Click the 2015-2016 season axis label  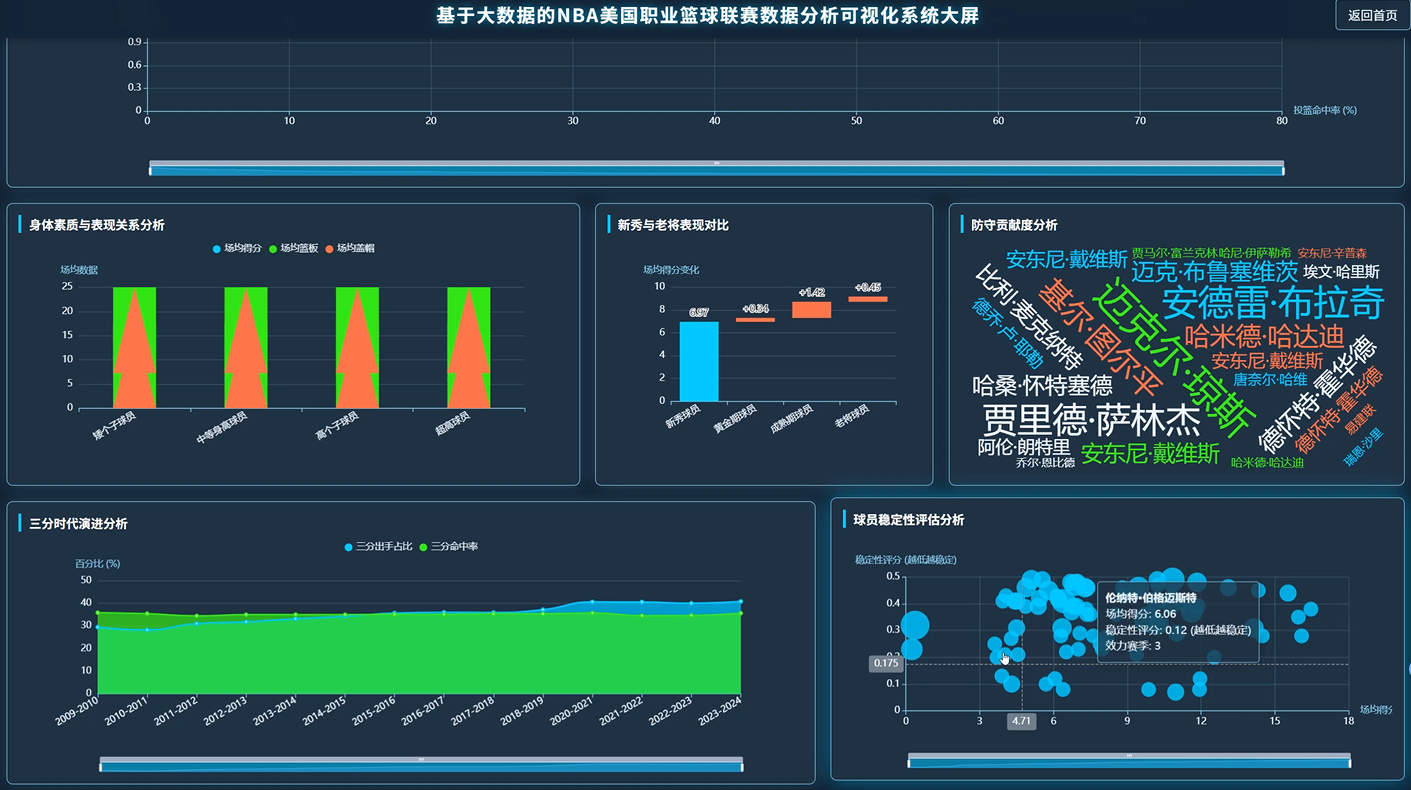(375, 711)
